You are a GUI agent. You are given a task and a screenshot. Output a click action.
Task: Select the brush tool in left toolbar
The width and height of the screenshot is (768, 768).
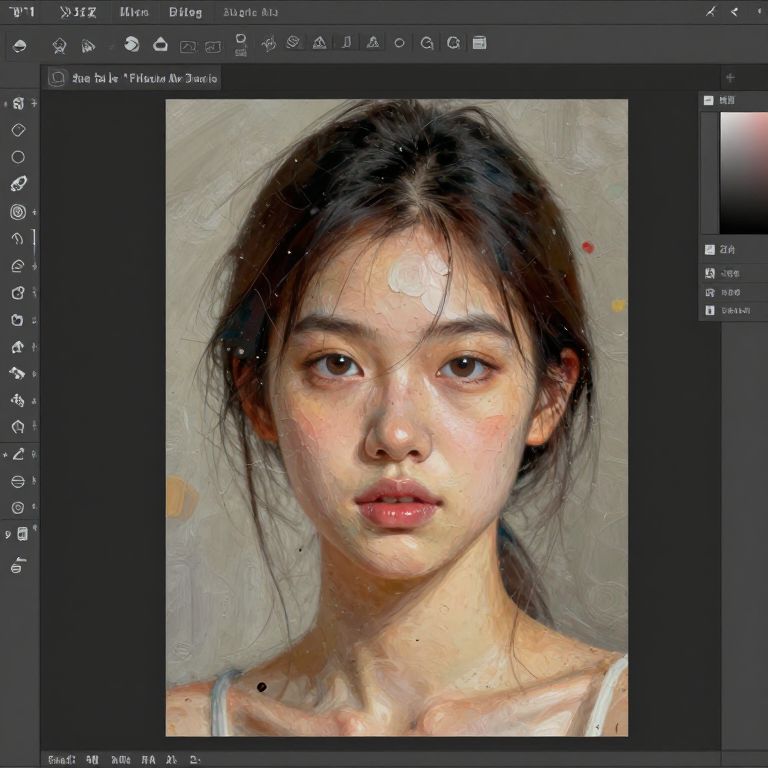18,184
